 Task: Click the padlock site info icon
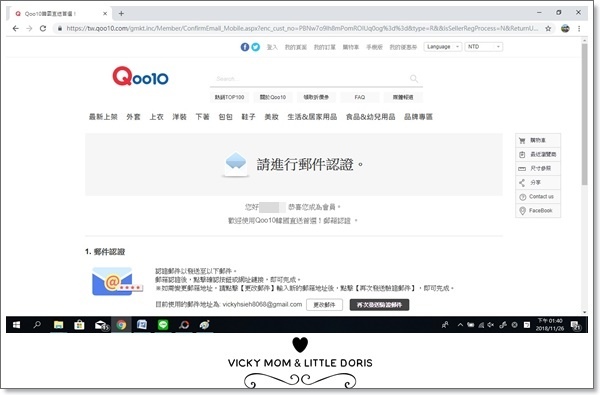[x=60, y=28]
